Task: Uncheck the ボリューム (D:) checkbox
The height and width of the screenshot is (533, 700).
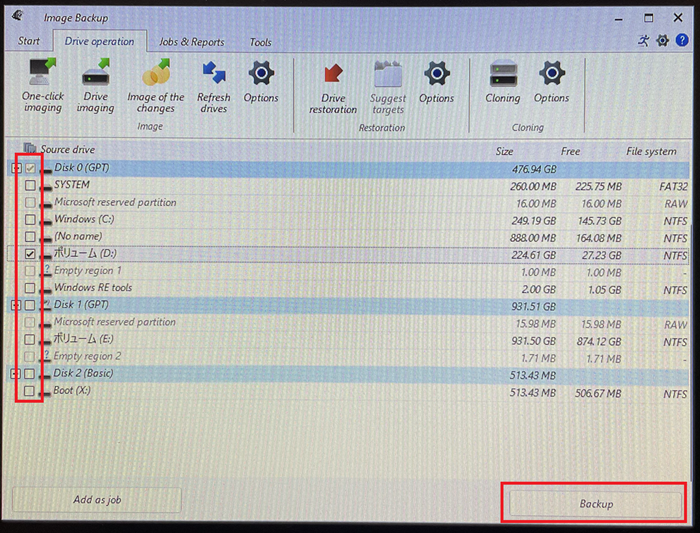Action: click(30, 254)
